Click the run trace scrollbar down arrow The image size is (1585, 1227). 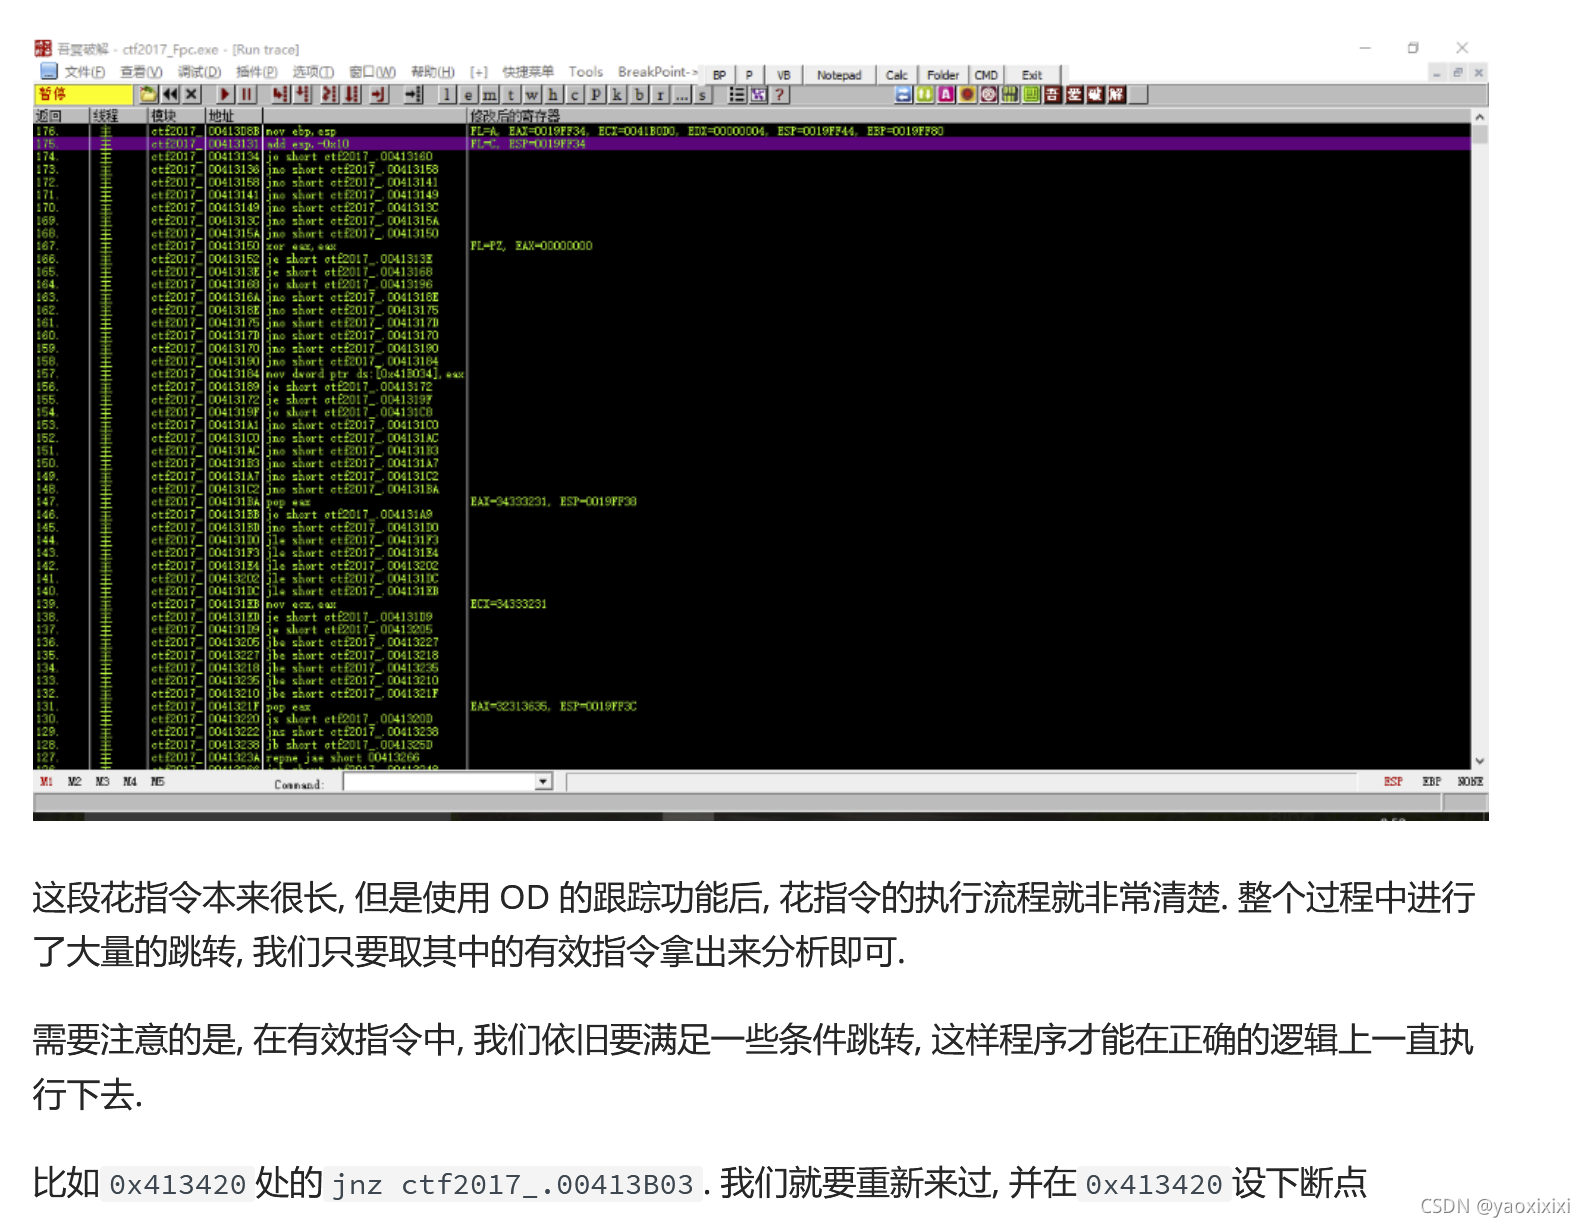coord(1480,761)
